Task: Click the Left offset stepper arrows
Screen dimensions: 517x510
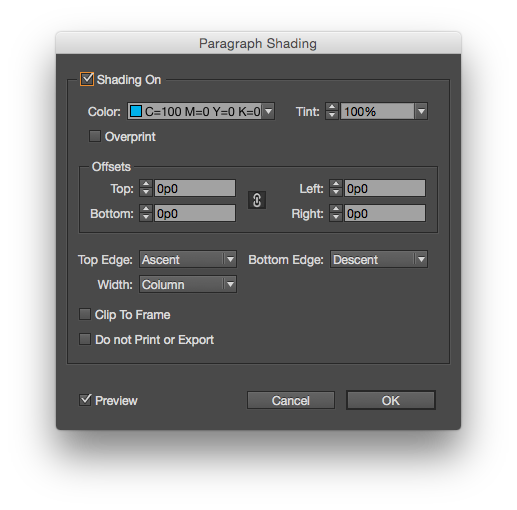Action: [336, 188]
